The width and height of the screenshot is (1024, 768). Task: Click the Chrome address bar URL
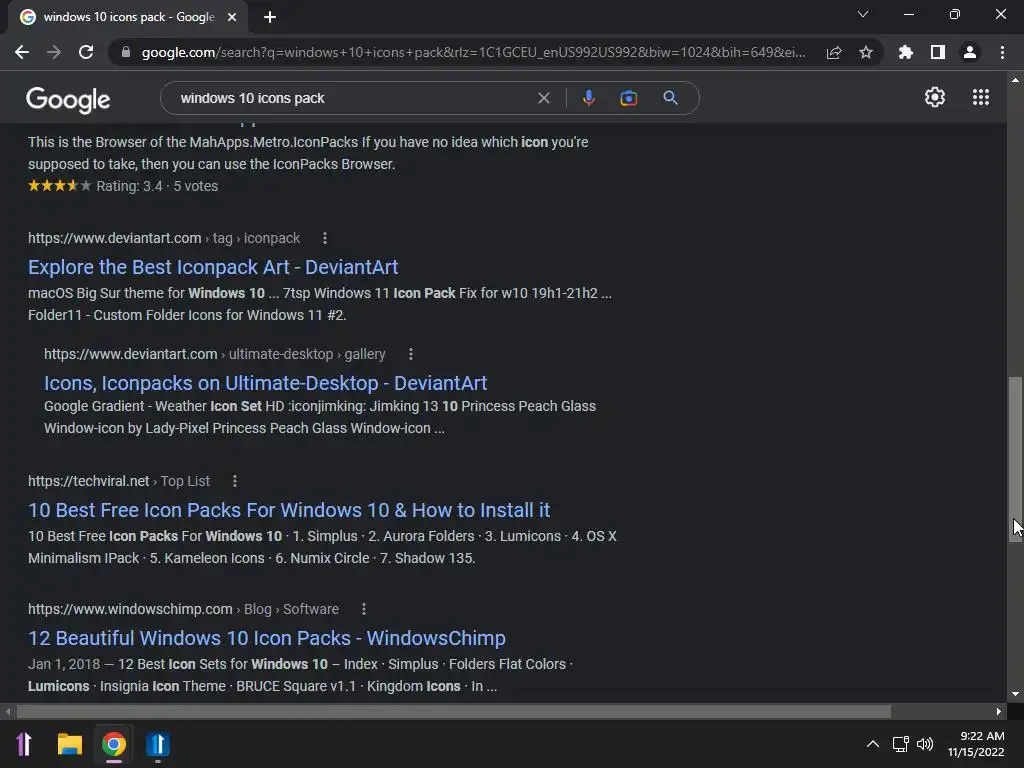coord(473,52)
